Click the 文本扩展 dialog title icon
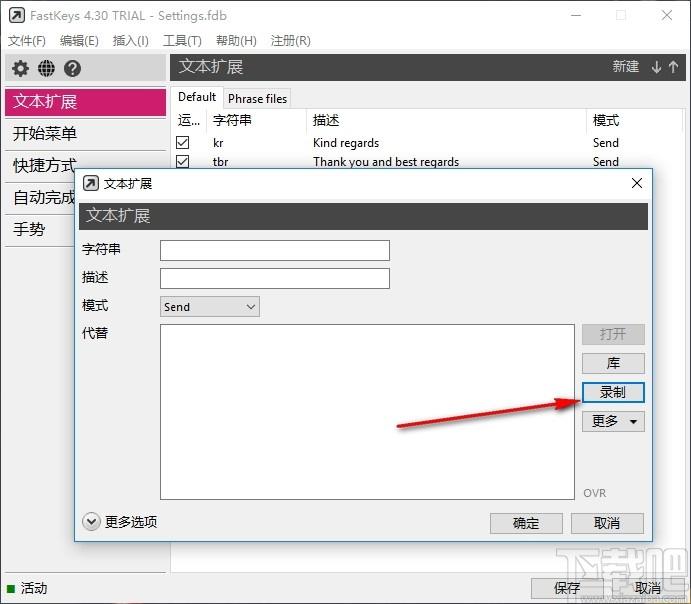The height and width of the screenshot is (604, 691). [x=91, y=183]
